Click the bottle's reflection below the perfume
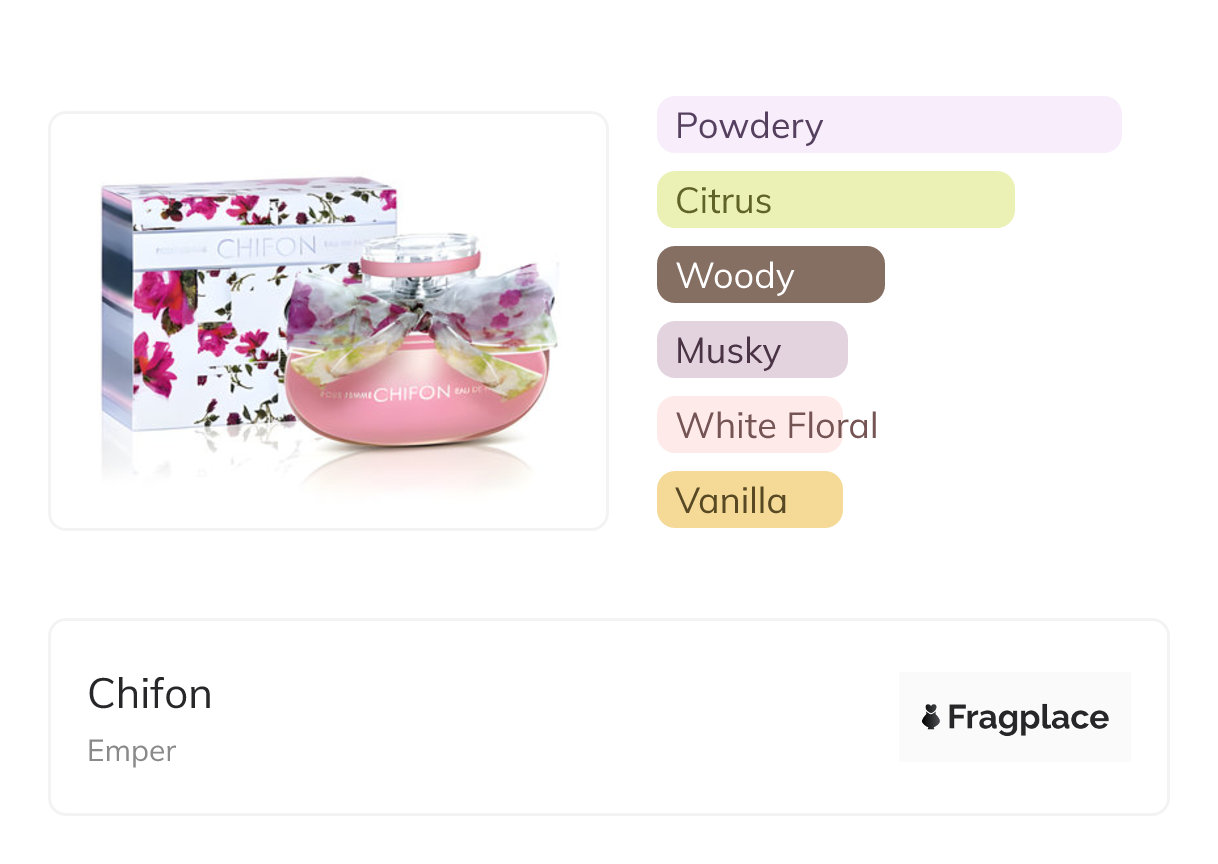This screenshot has width=1218, height=864. 420,475
